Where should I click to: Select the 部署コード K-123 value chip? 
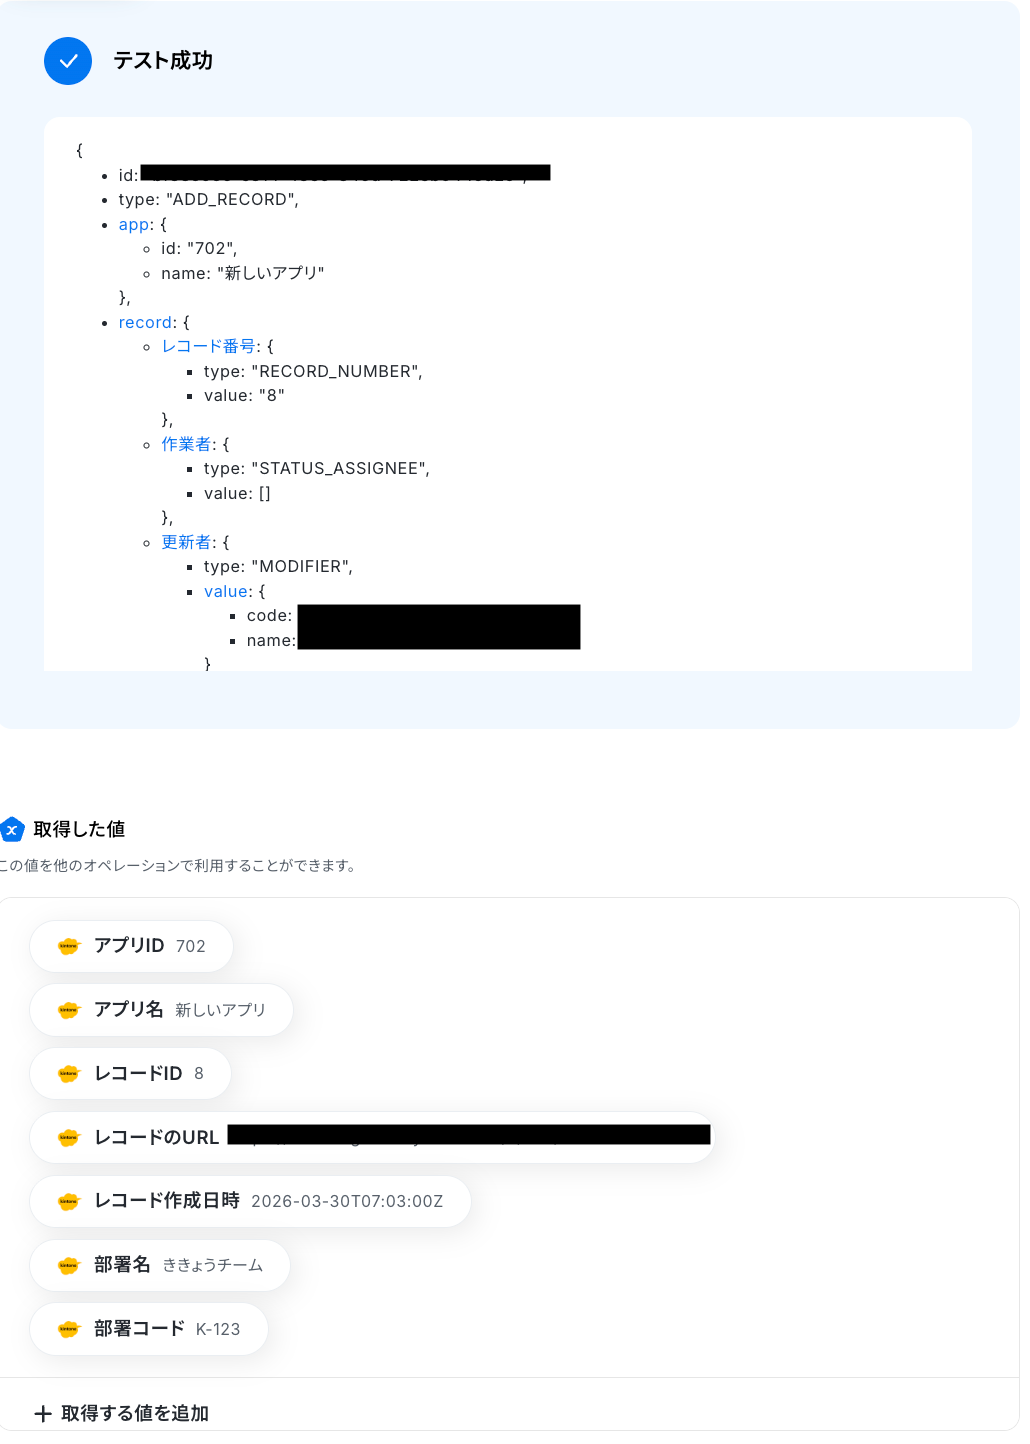click(x=149, y=1329)
